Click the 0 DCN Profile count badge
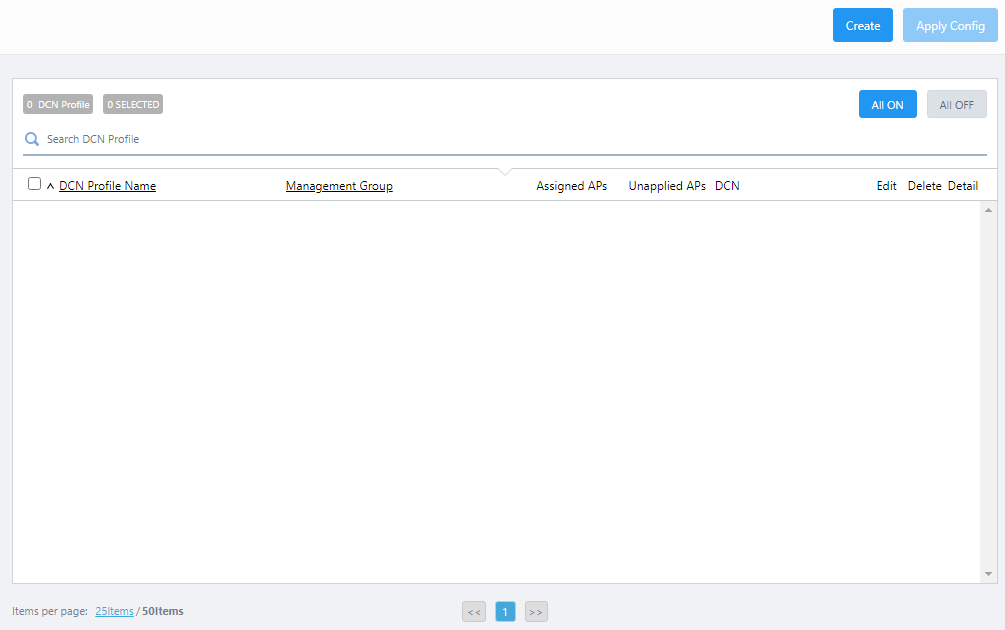This screenshot has height=630, width=1005. [58, 104]
